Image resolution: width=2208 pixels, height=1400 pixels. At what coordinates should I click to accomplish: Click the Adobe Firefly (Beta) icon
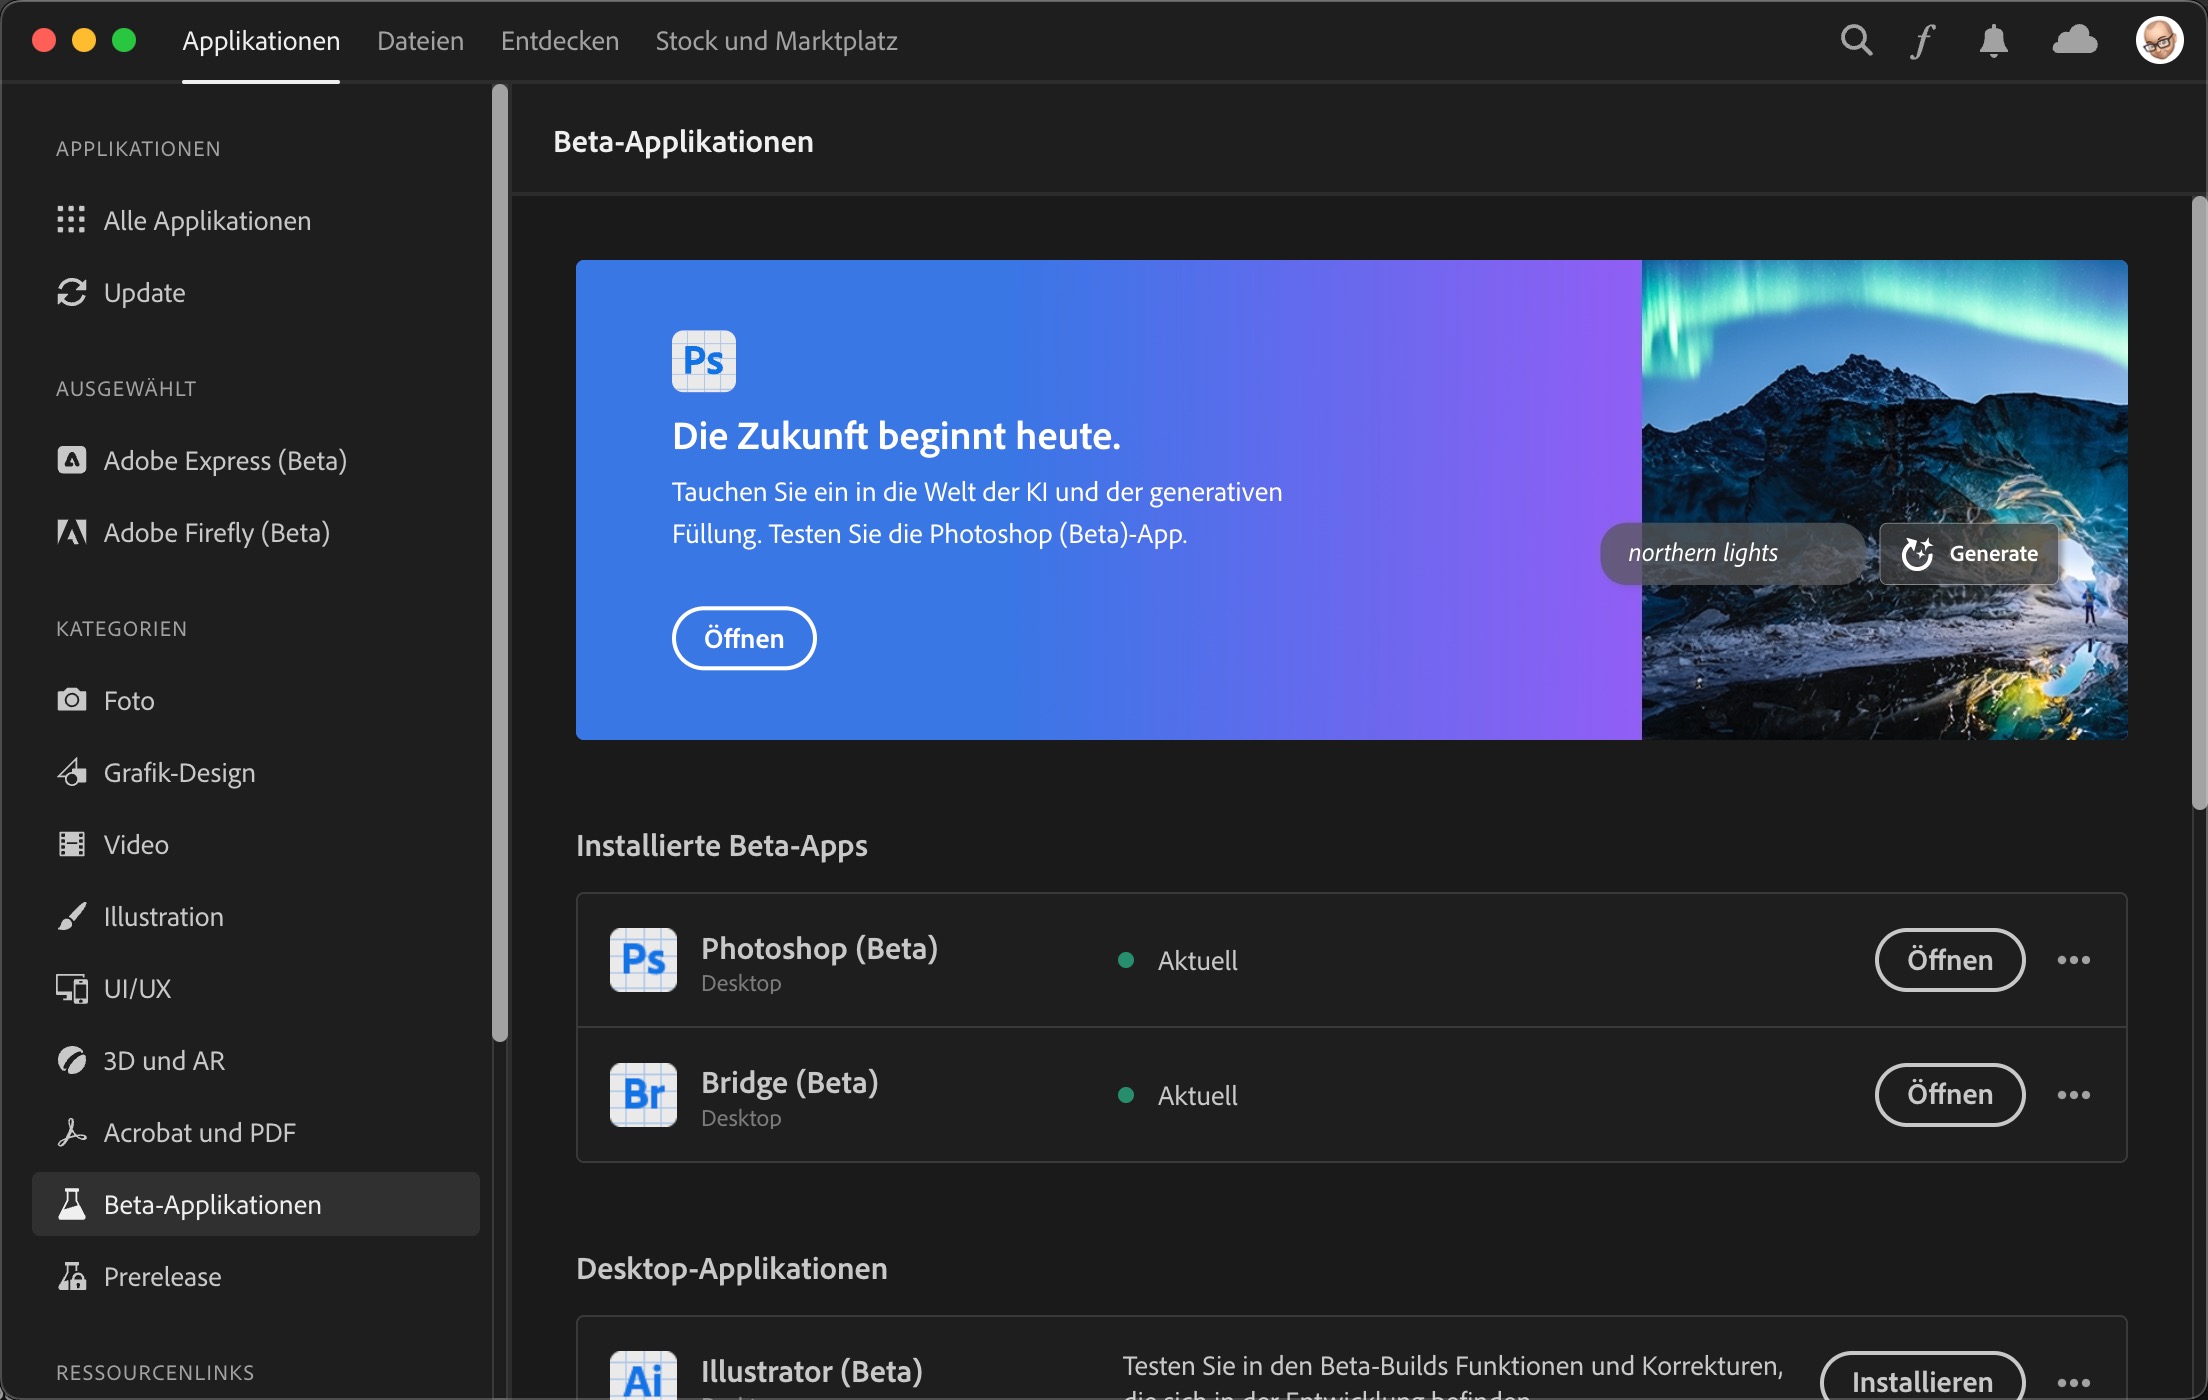[x=71, y=532]
